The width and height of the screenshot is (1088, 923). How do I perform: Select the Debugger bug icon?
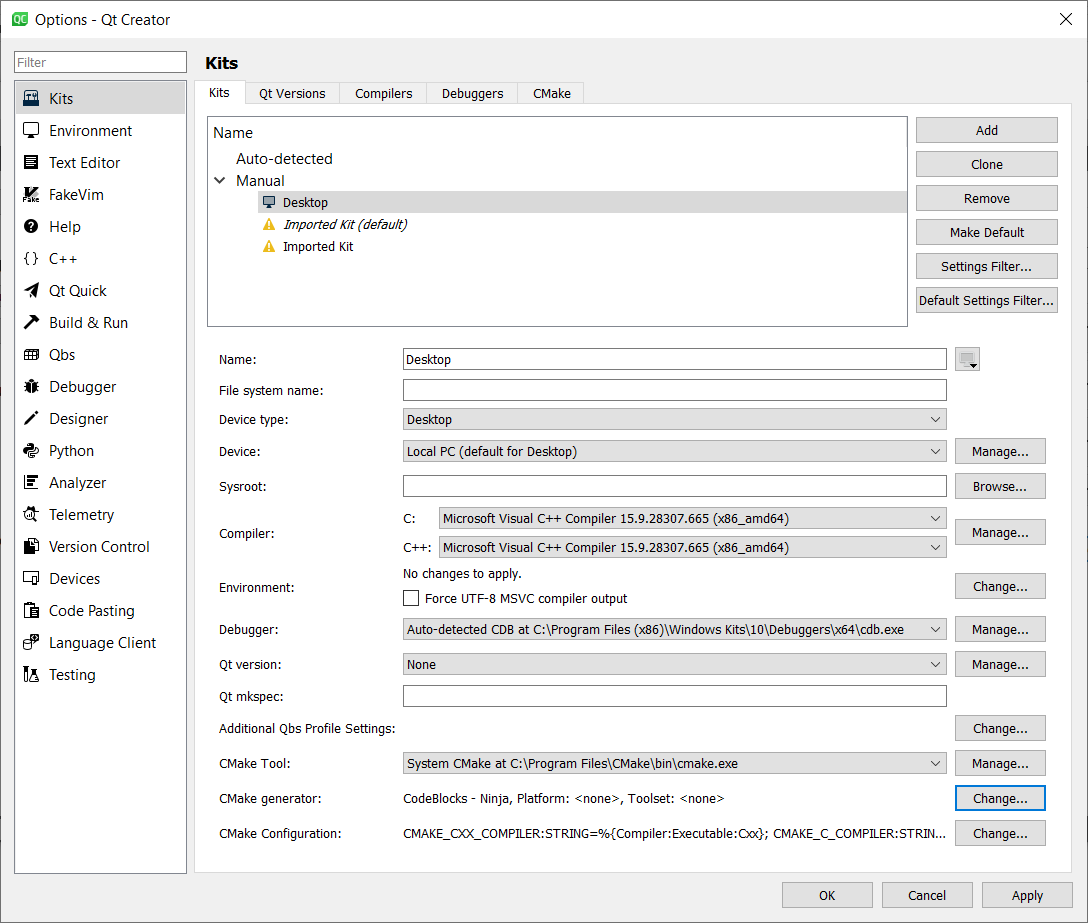tap(31, 387)
